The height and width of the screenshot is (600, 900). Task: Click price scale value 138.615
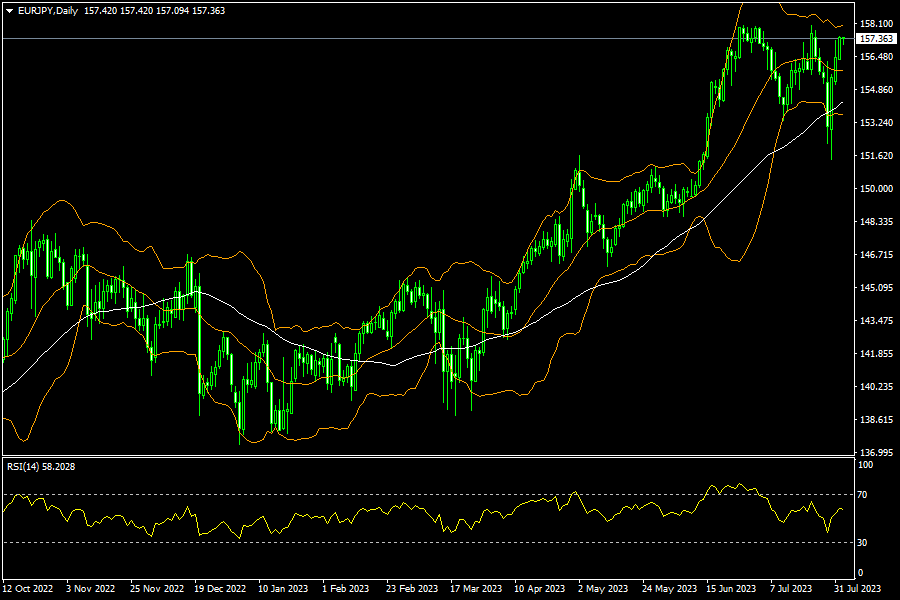pos(876,420)
